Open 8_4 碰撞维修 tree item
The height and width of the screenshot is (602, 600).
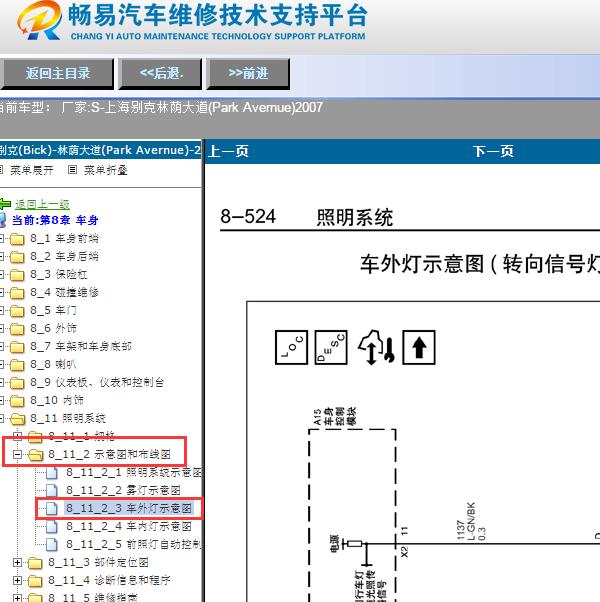64,293
